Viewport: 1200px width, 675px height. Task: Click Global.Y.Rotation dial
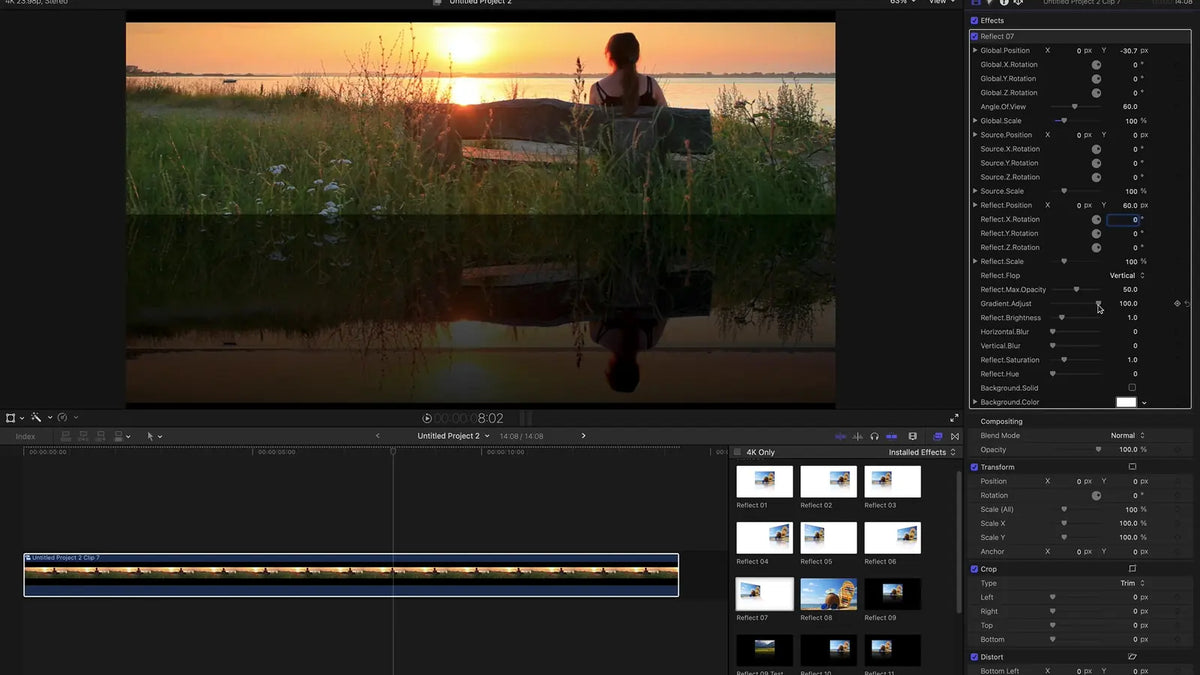pos(1096,79)
